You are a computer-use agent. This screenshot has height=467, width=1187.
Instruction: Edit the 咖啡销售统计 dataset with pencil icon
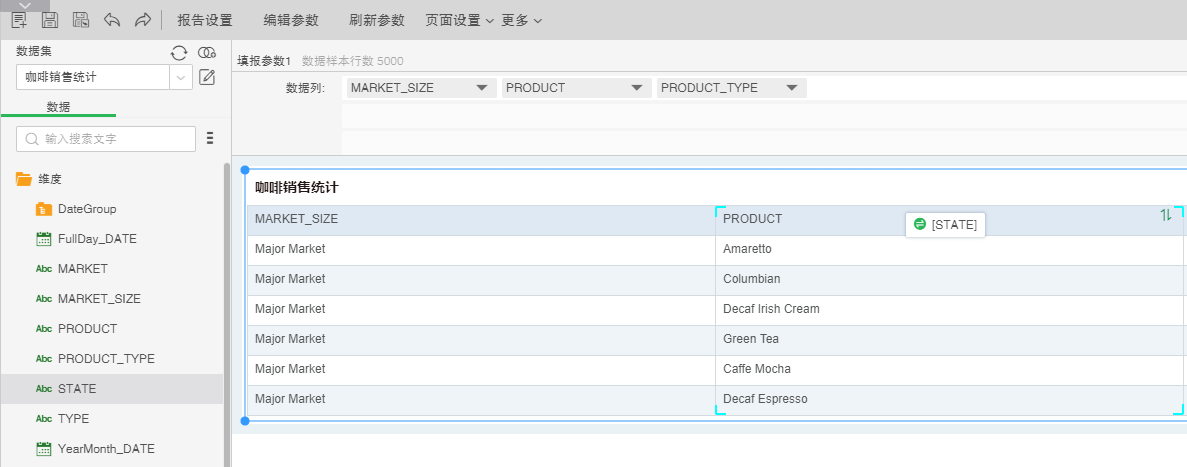tap(207, 77)
